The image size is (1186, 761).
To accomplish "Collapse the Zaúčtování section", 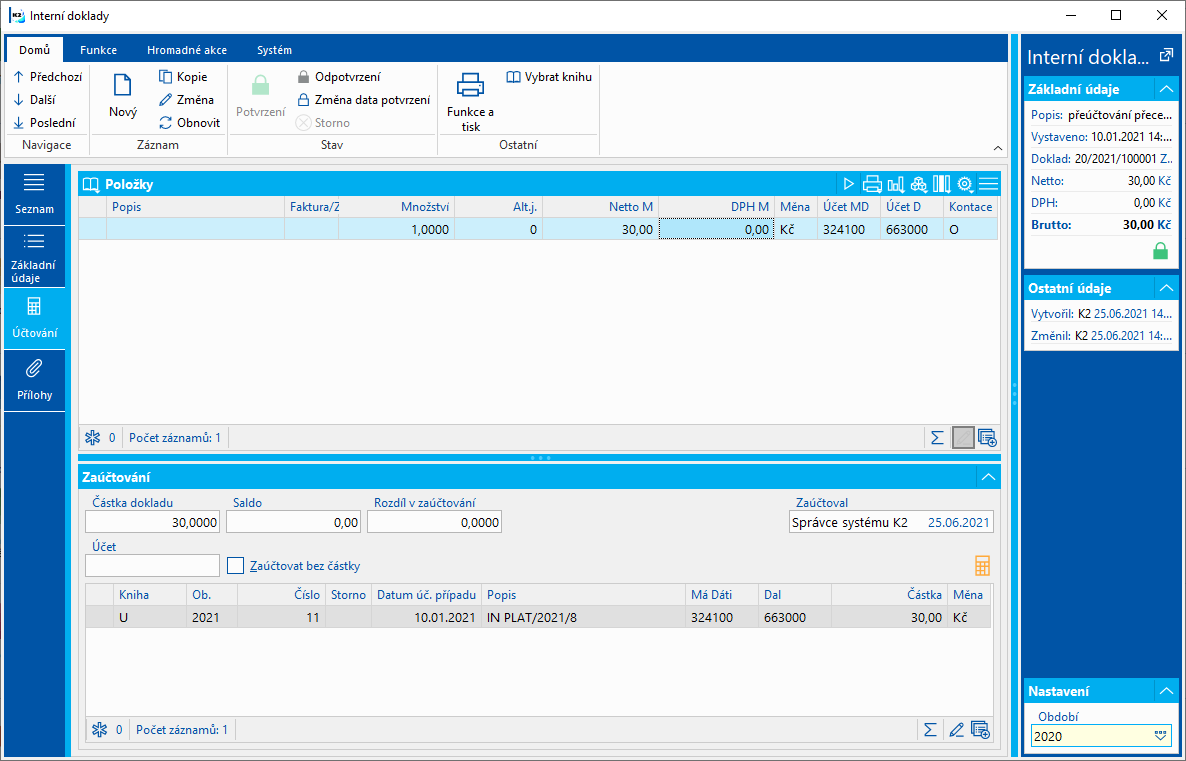I will [988, 478].
